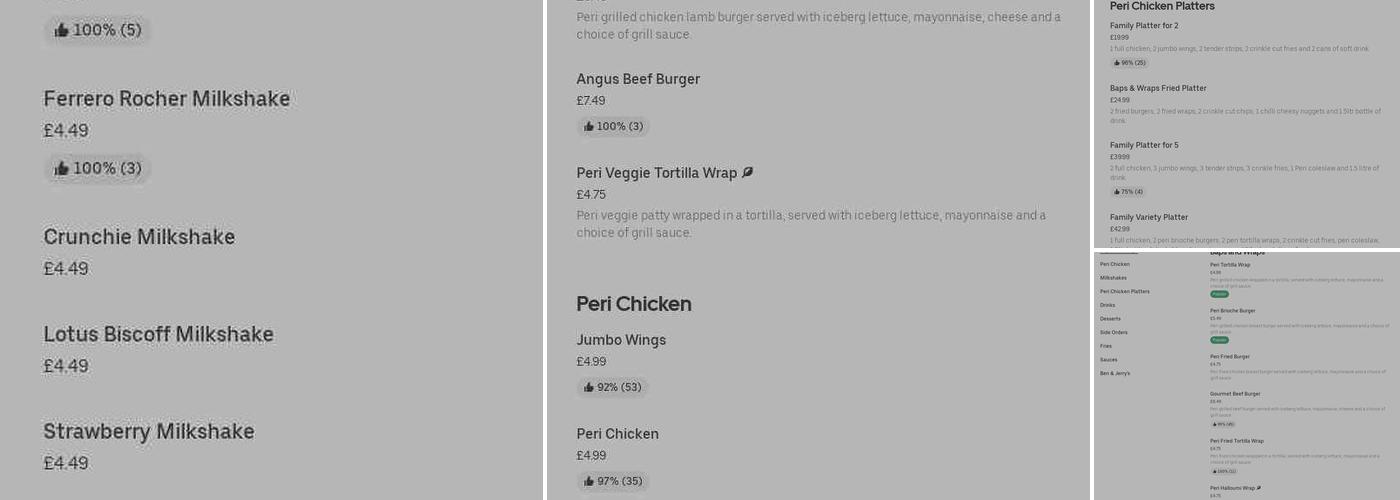Select Milkshakes in the category sidebar
This screenshot has height=500, width=1400.
(1113, 278)
